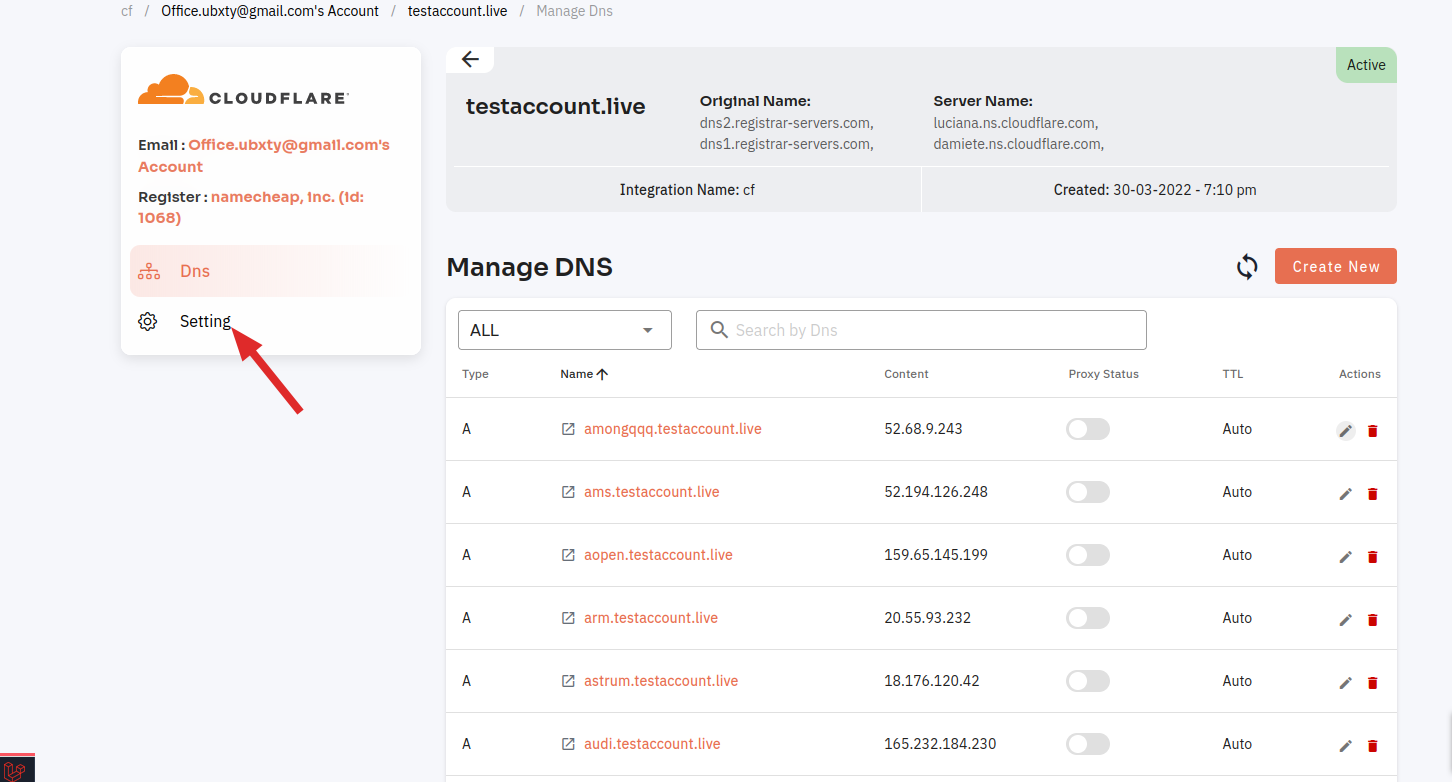Edit the astrum.testaccount.live record
The width and height of the screenshot is (1452, 782).
pyautogui.click(x=1346, y=683)
